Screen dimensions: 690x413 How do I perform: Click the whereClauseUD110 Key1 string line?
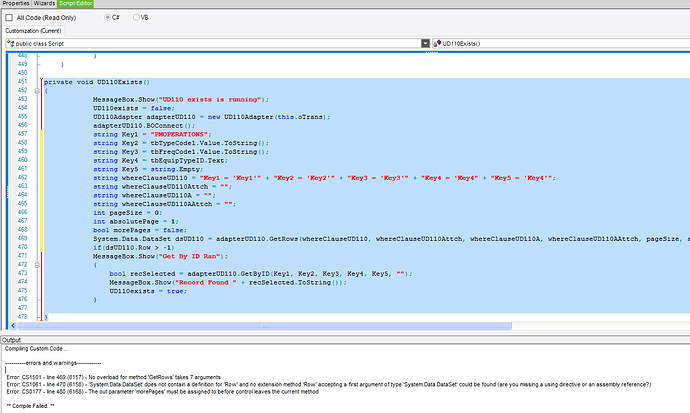[324, 178]
